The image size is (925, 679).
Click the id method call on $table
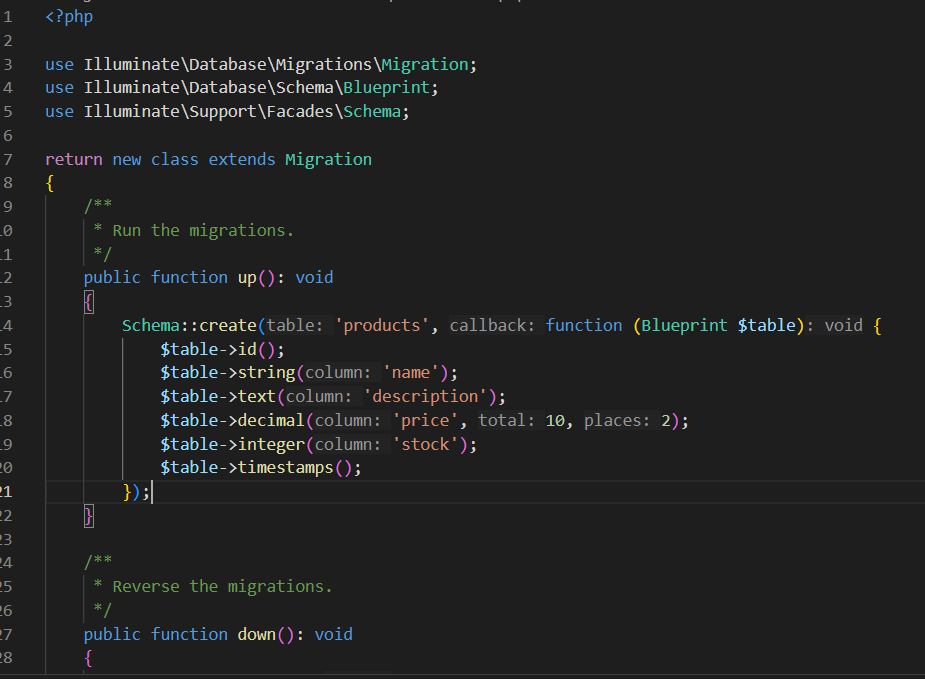(248, 349)
